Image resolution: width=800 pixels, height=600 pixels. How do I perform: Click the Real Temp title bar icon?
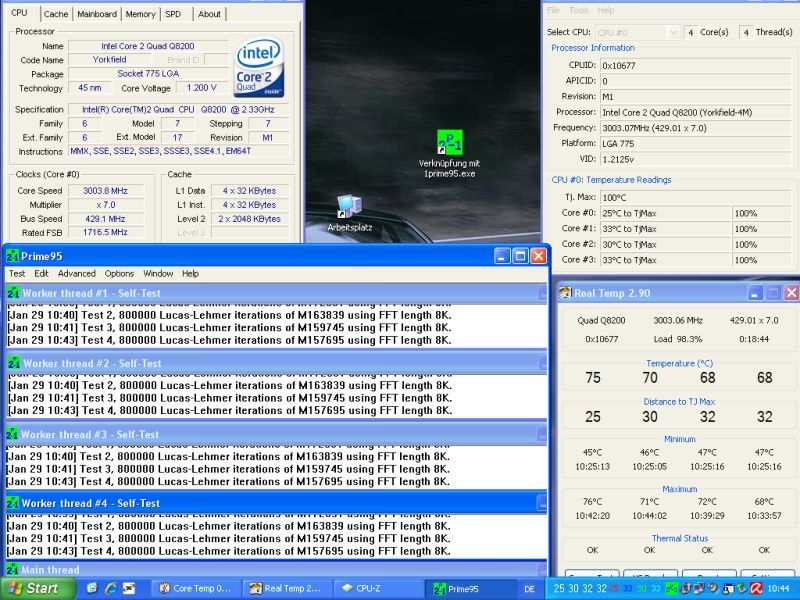click(x=565, y=293)
